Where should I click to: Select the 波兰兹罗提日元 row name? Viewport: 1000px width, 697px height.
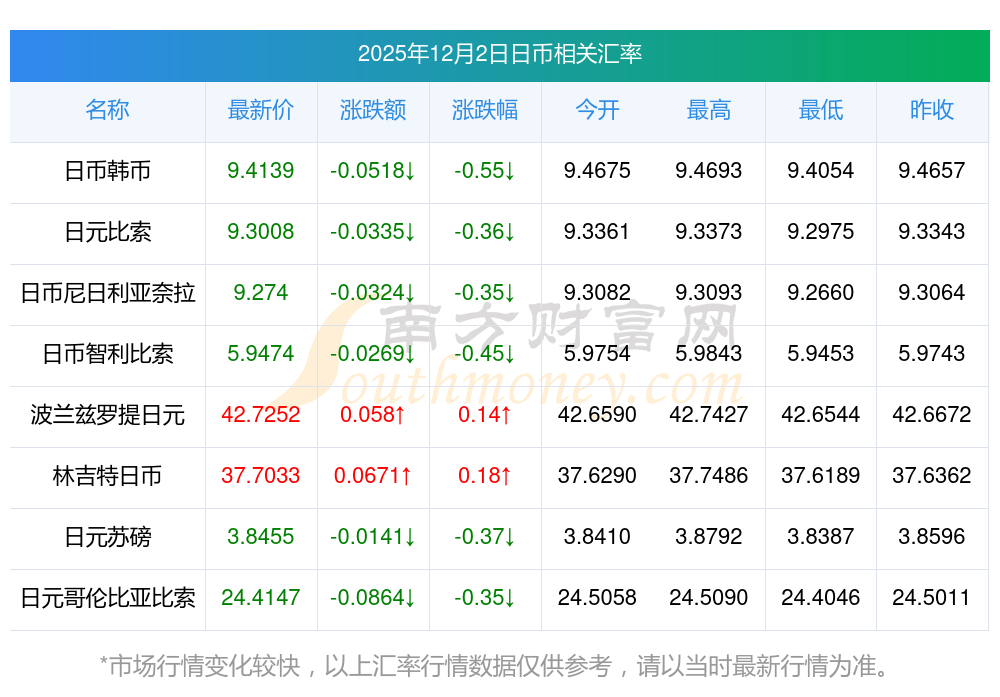[x=108, y=415]
